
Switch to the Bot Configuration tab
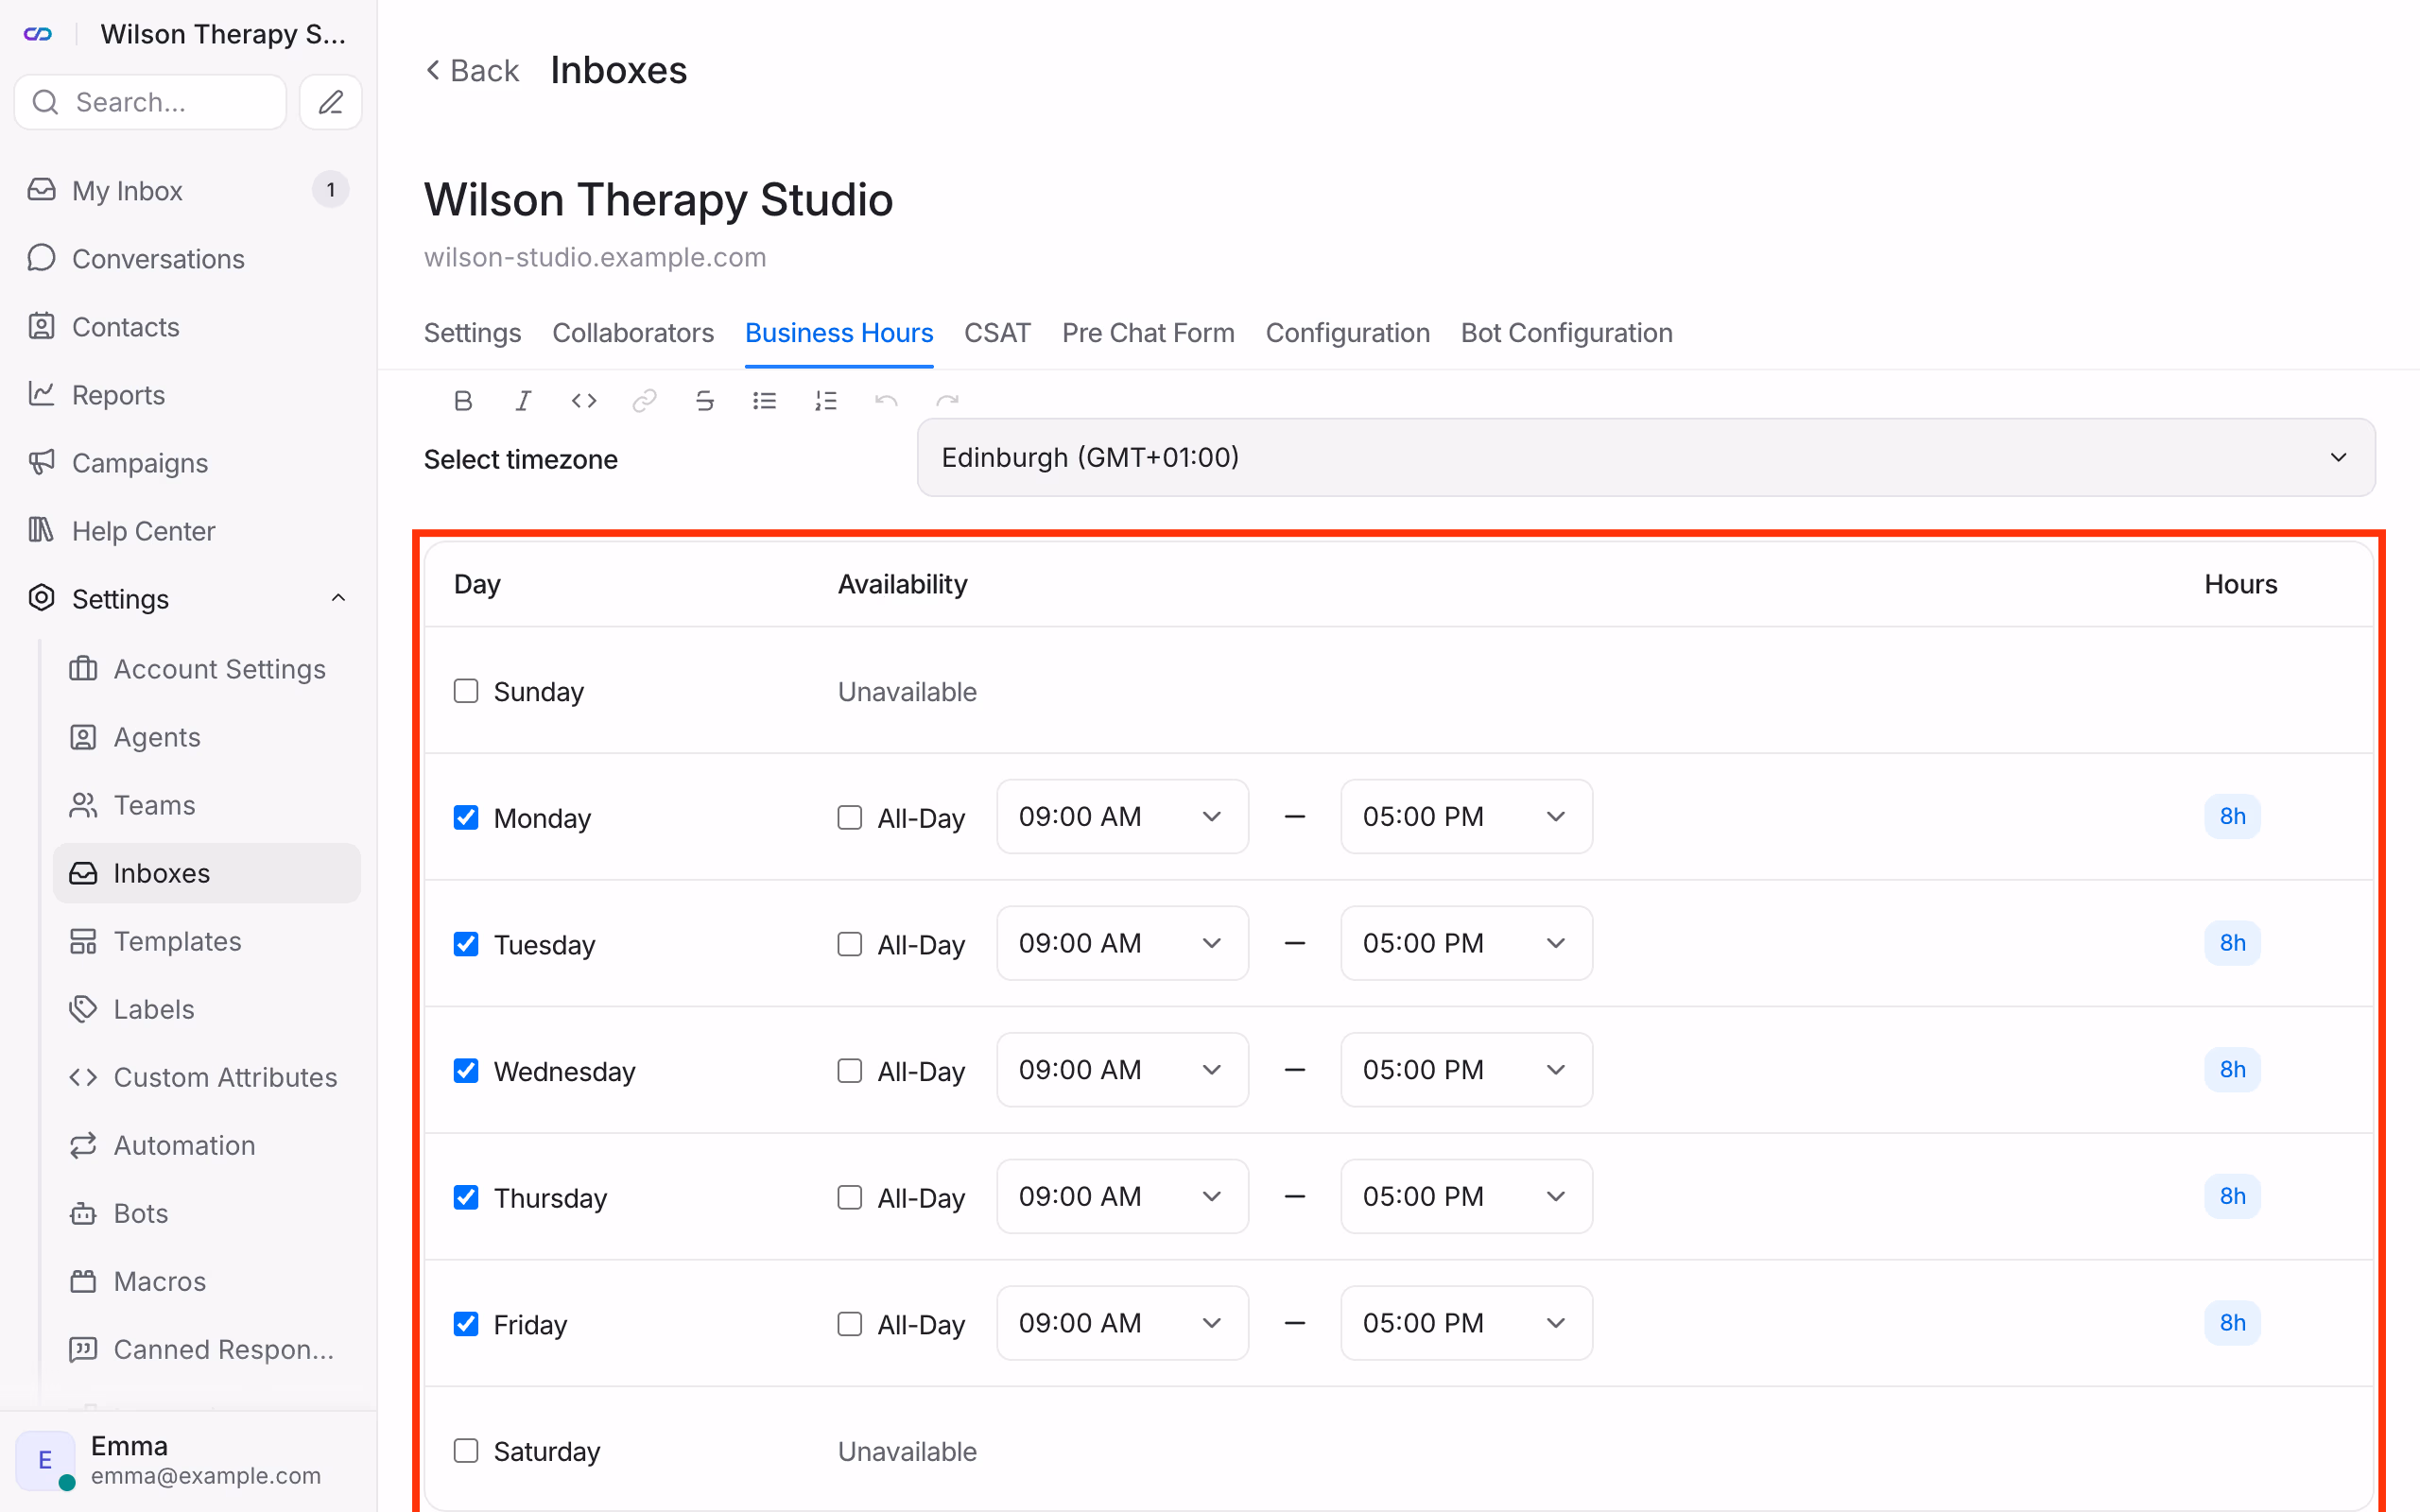(1566, 333)
